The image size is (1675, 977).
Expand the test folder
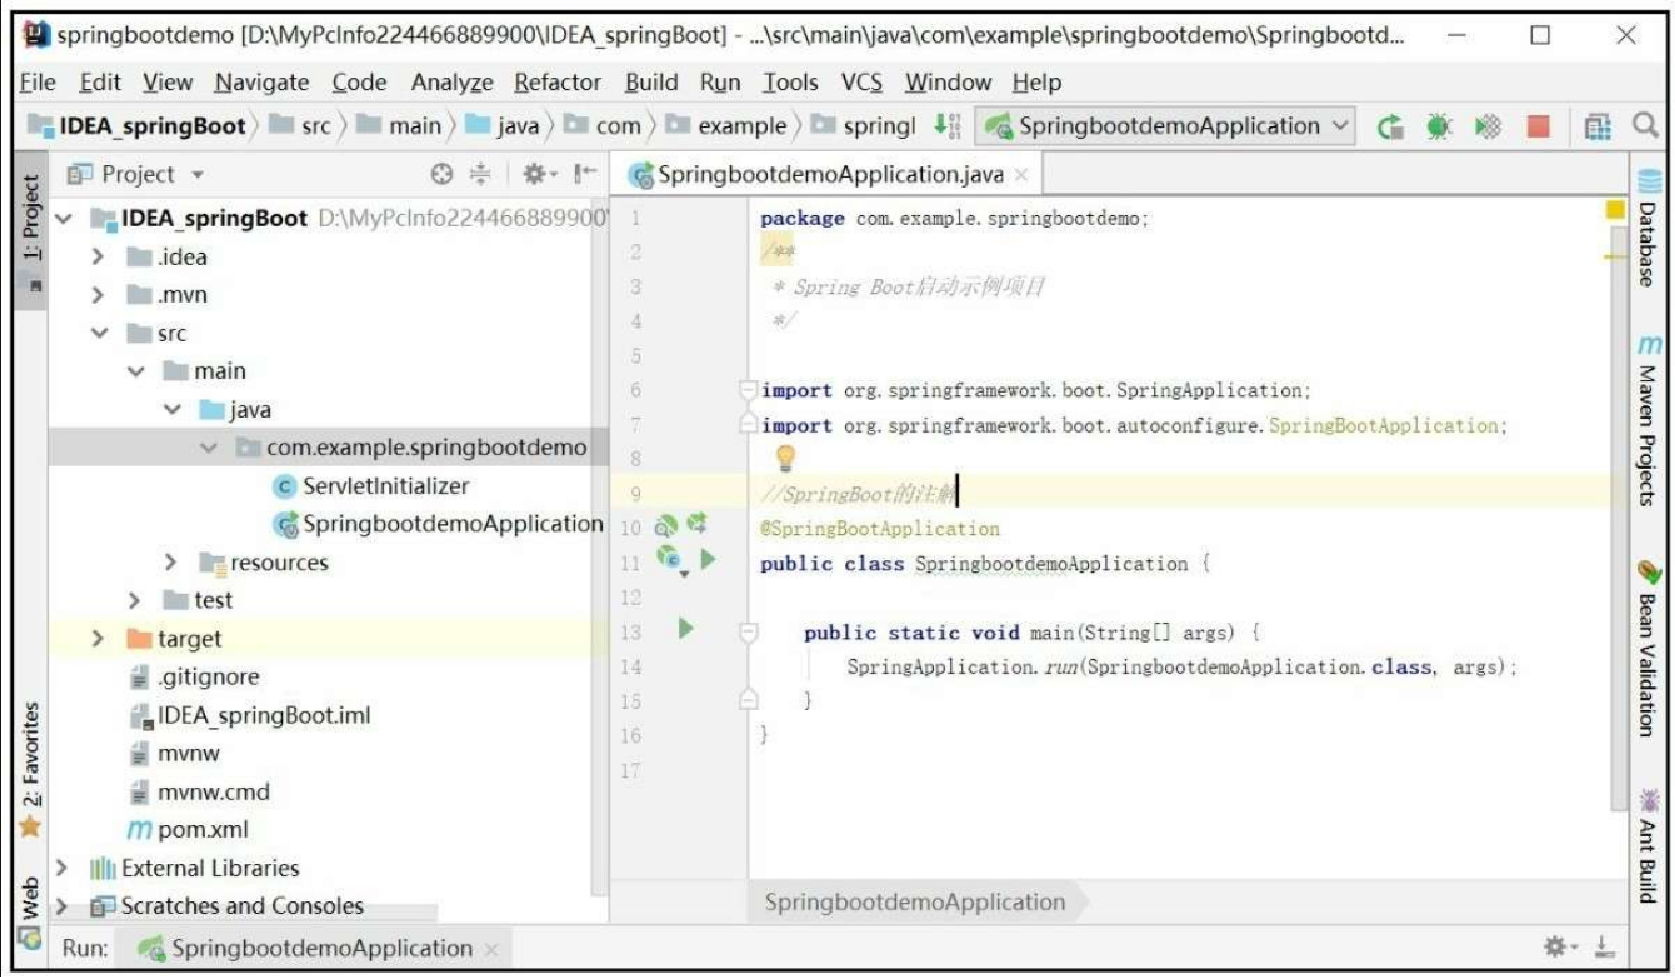[x=135, y=600]
